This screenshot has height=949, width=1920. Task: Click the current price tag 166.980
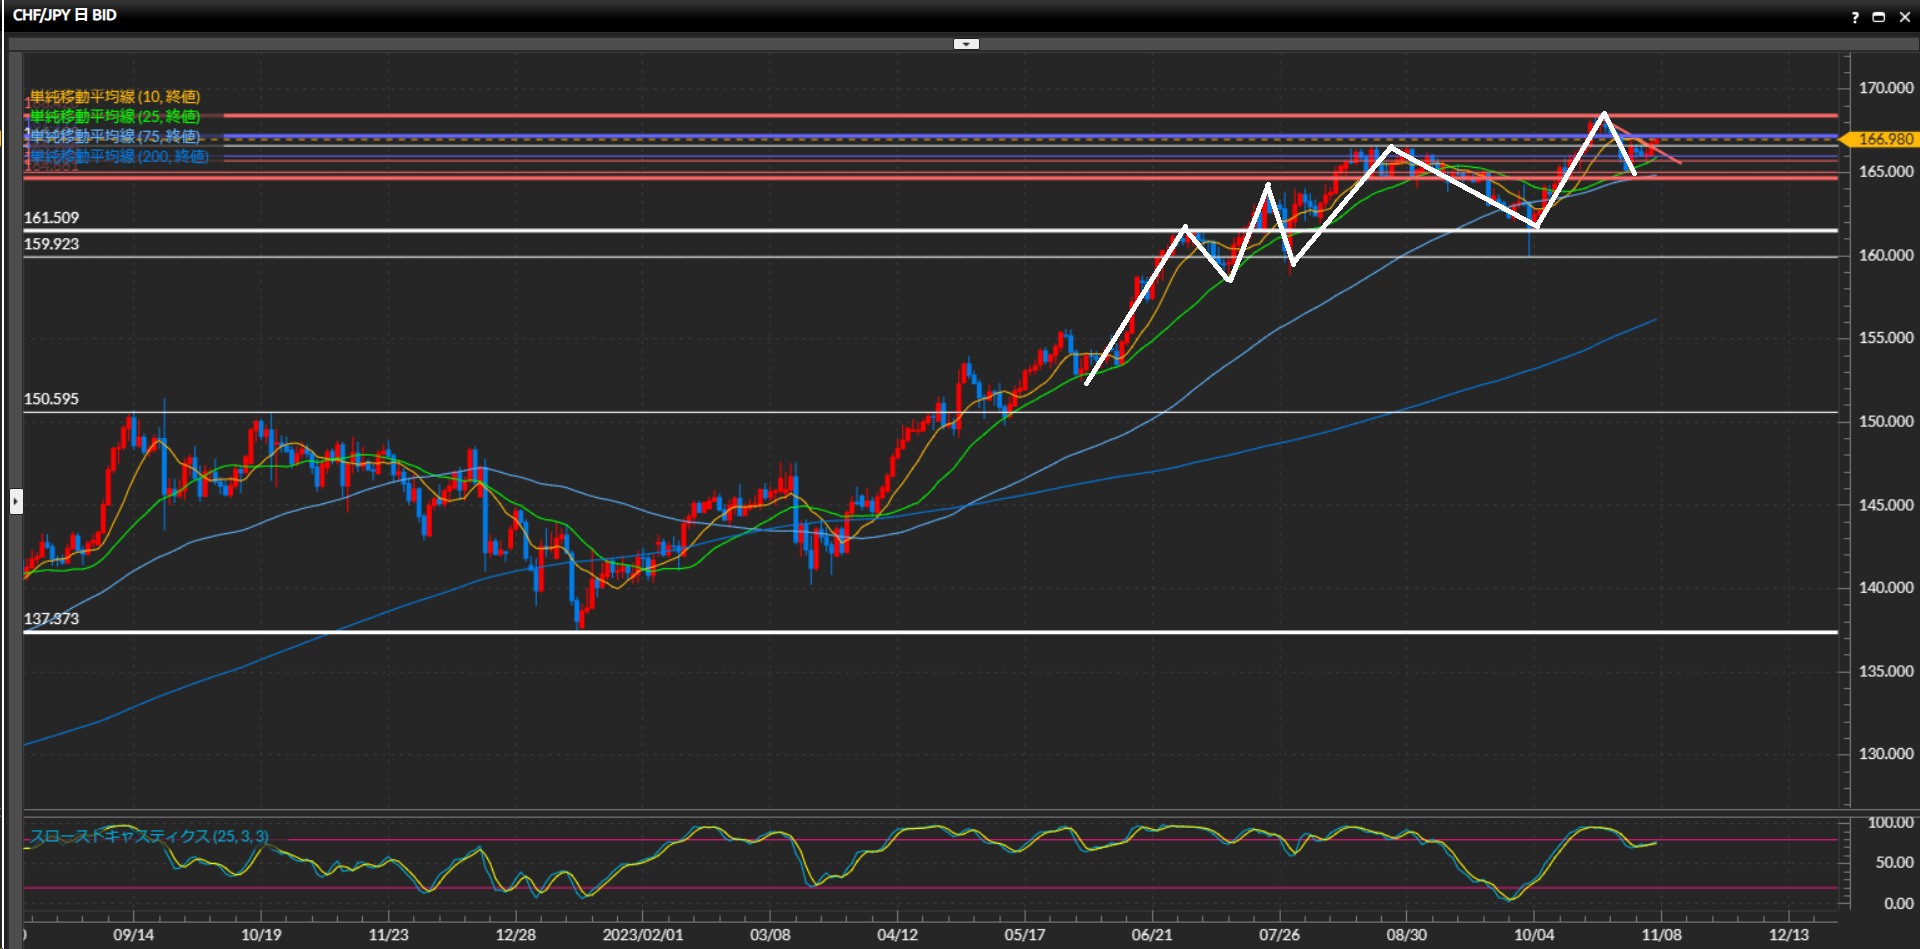pos(1884,139)
